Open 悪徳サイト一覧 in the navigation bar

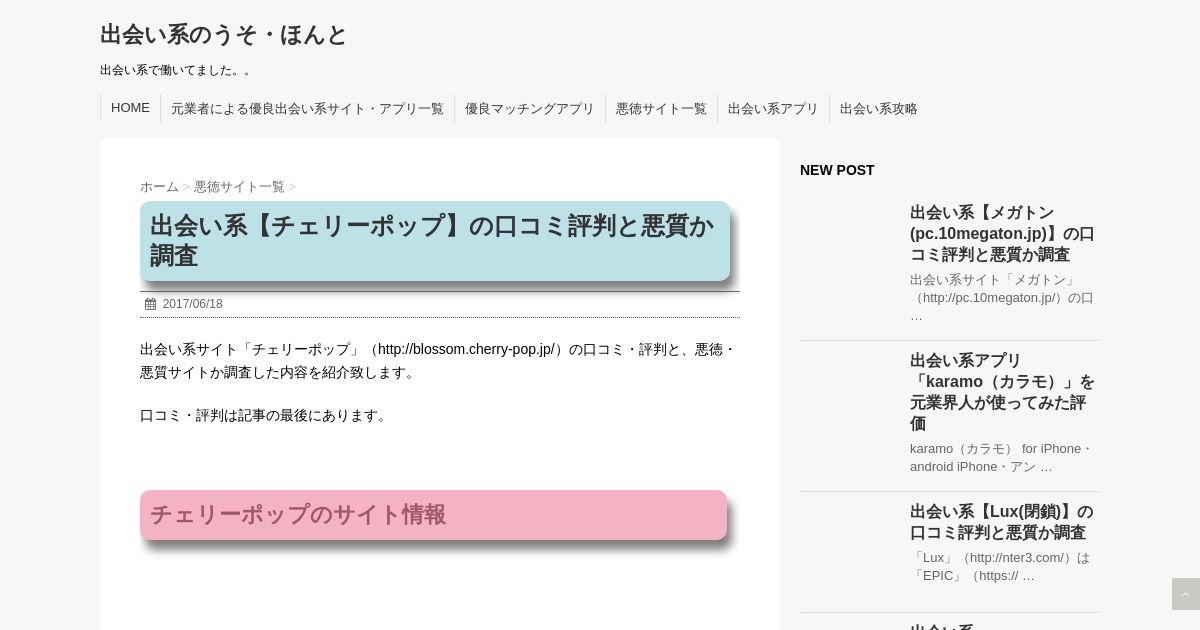(661, 109)
